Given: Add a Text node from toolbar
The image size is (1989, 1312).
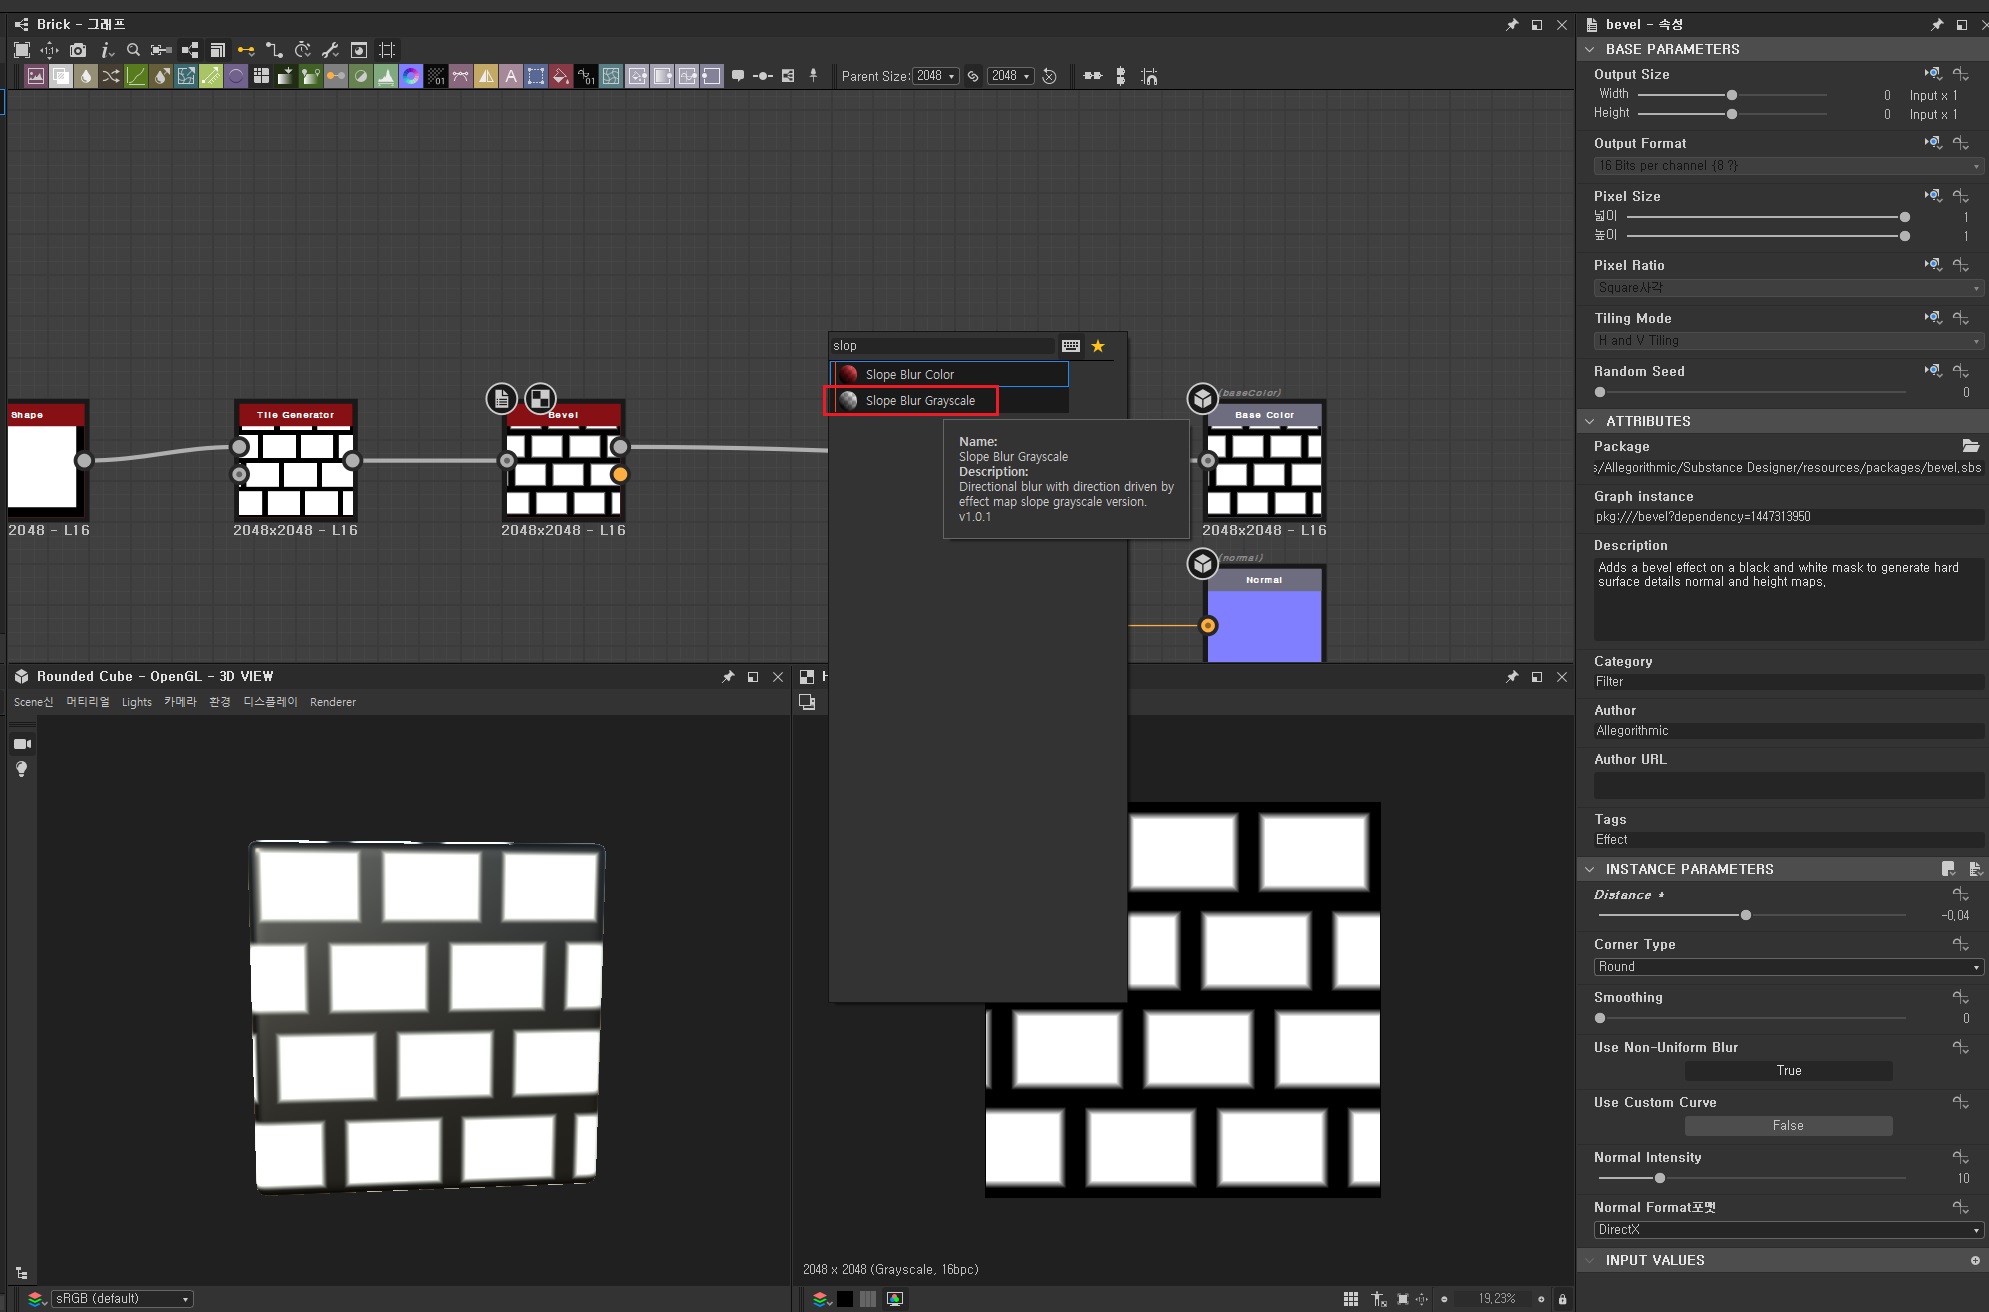Looking at the screenshot, I should [x=511, y=76].
